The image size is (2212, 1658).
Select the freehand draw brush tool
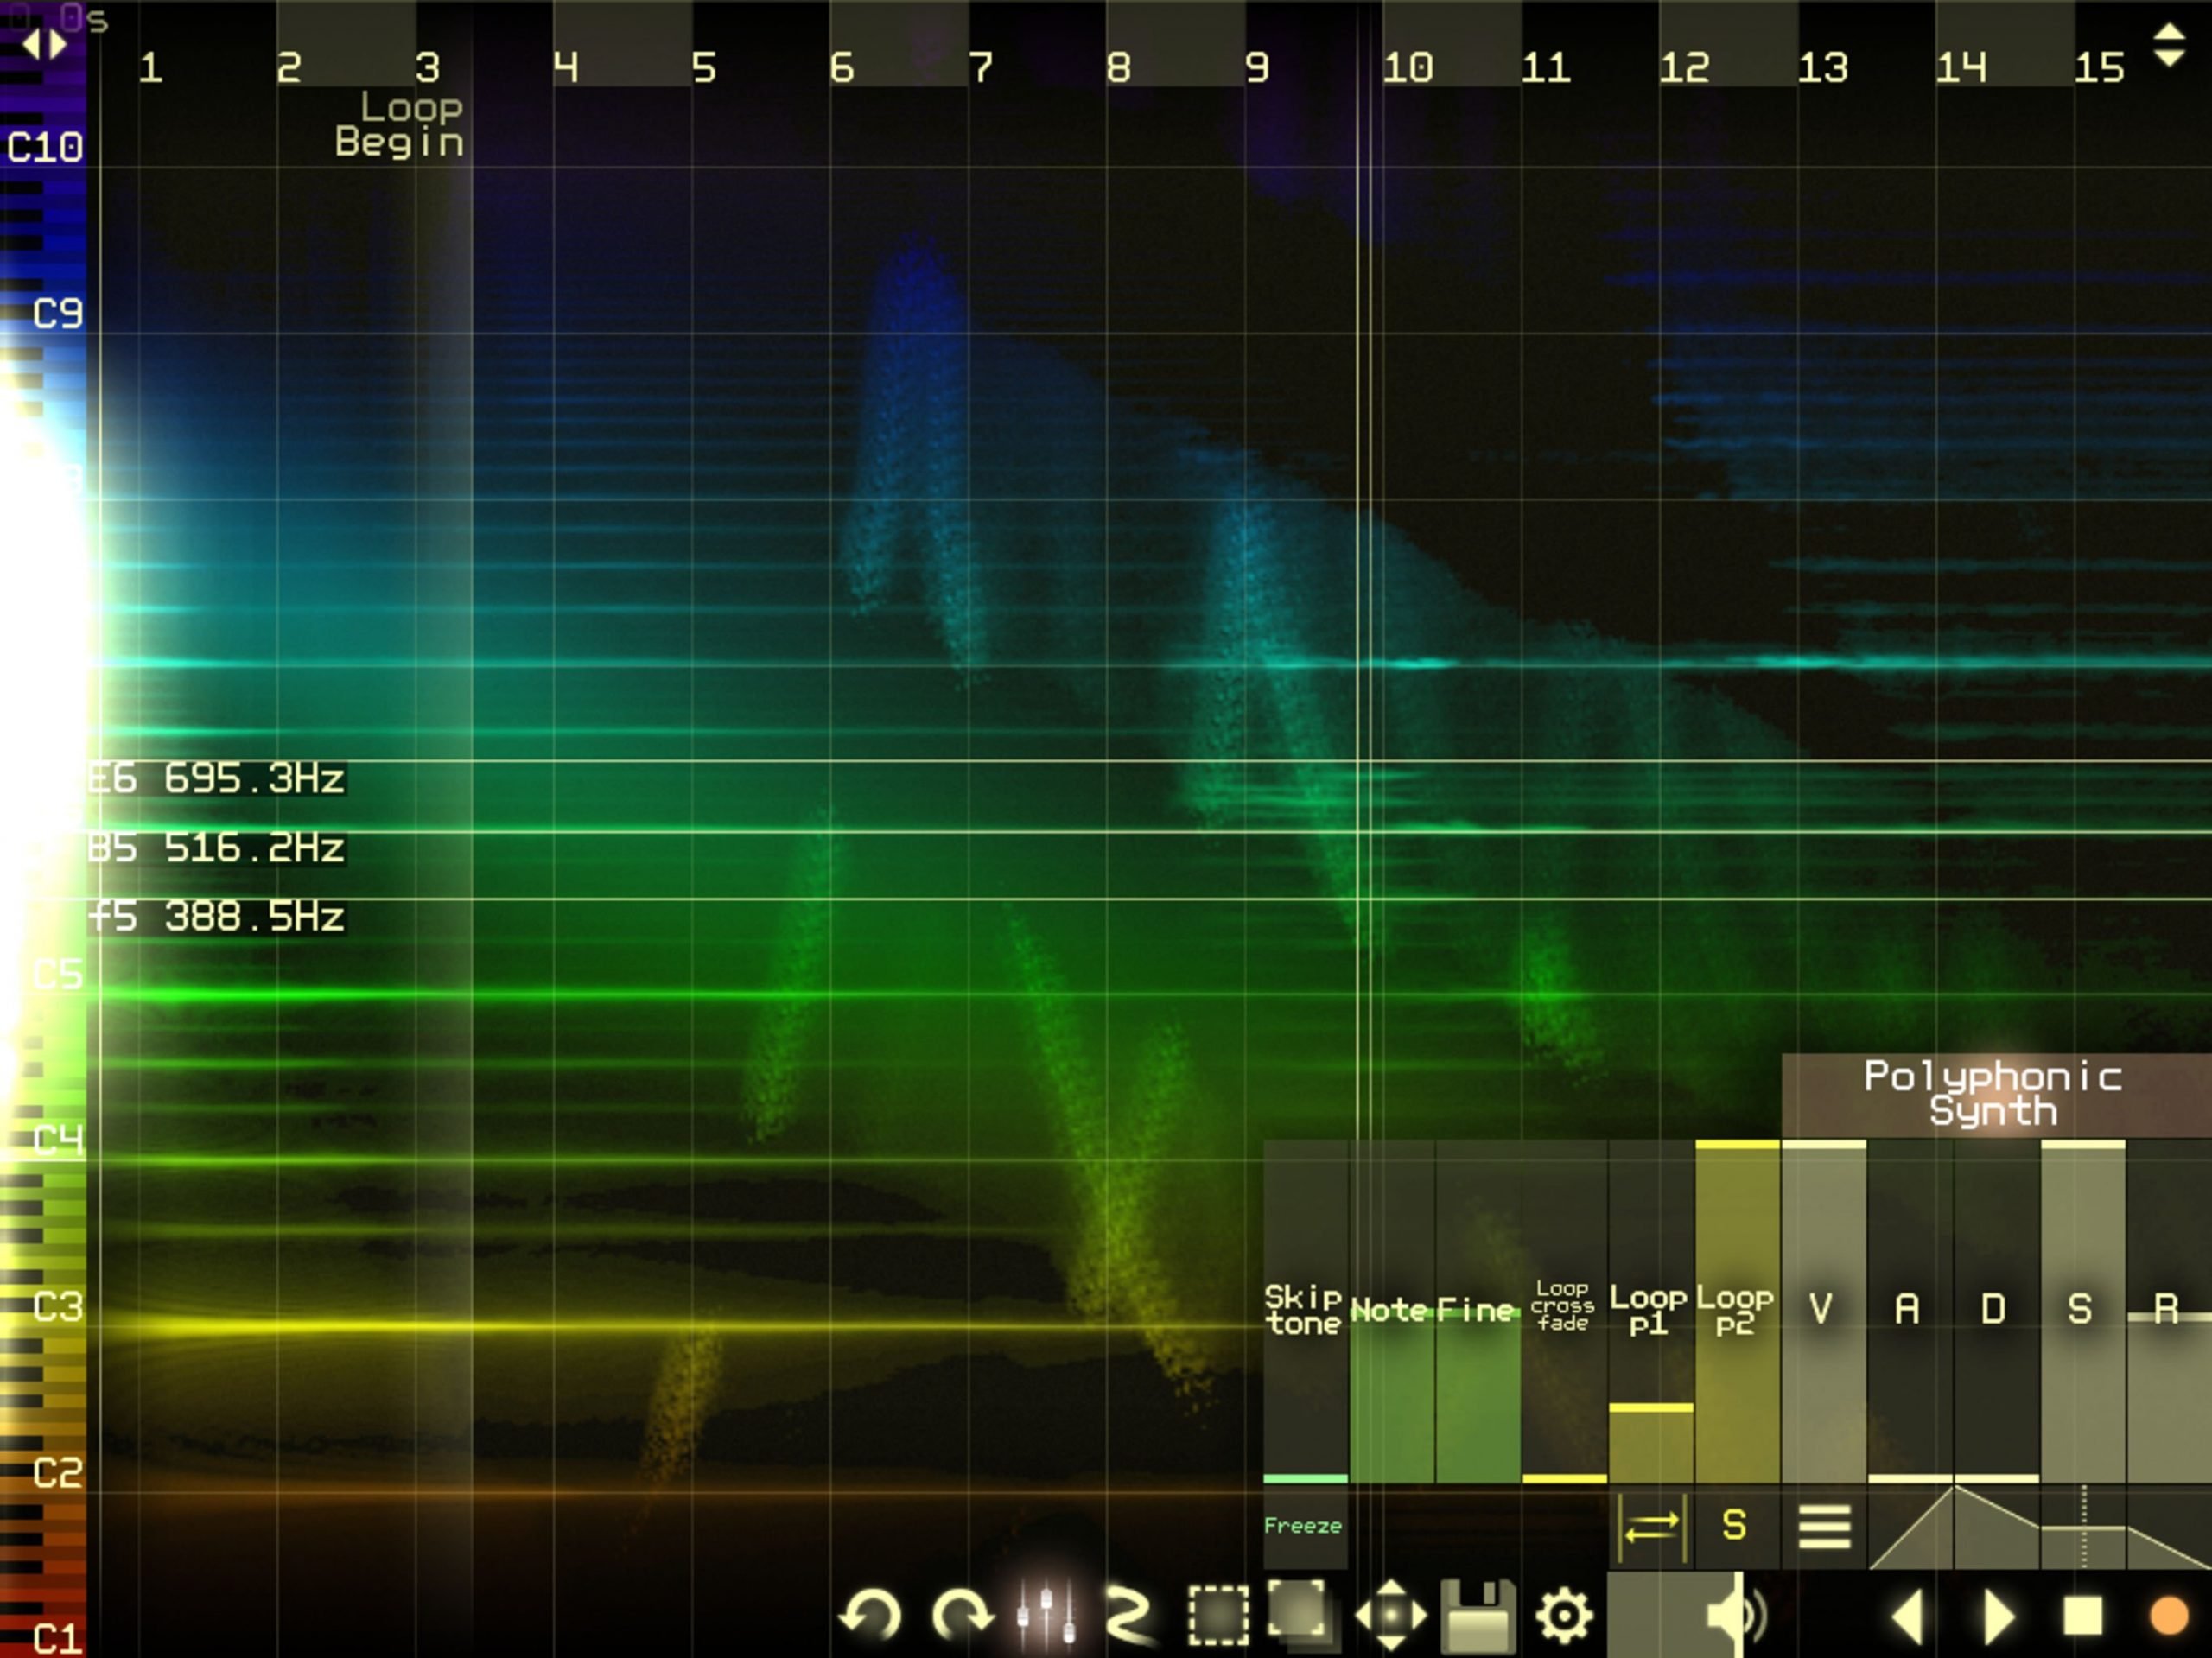coord(1131,1615)
